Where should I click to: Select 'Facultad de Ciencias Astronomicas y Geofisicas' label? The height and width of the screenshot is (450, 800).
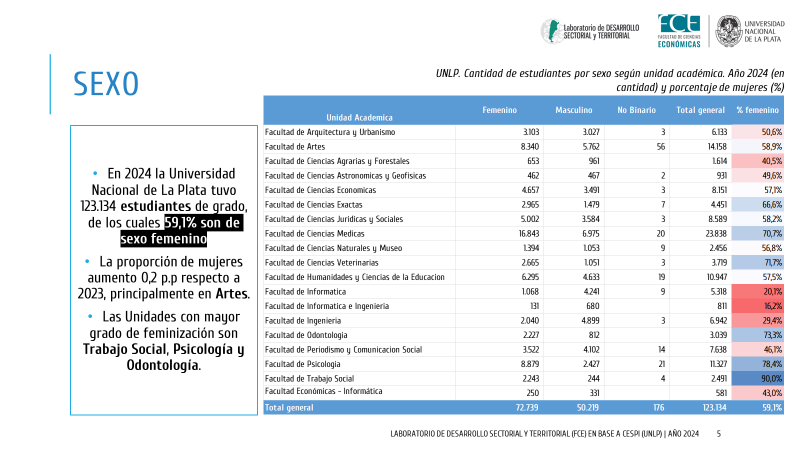pyautogui.click(x=345, y=176)
